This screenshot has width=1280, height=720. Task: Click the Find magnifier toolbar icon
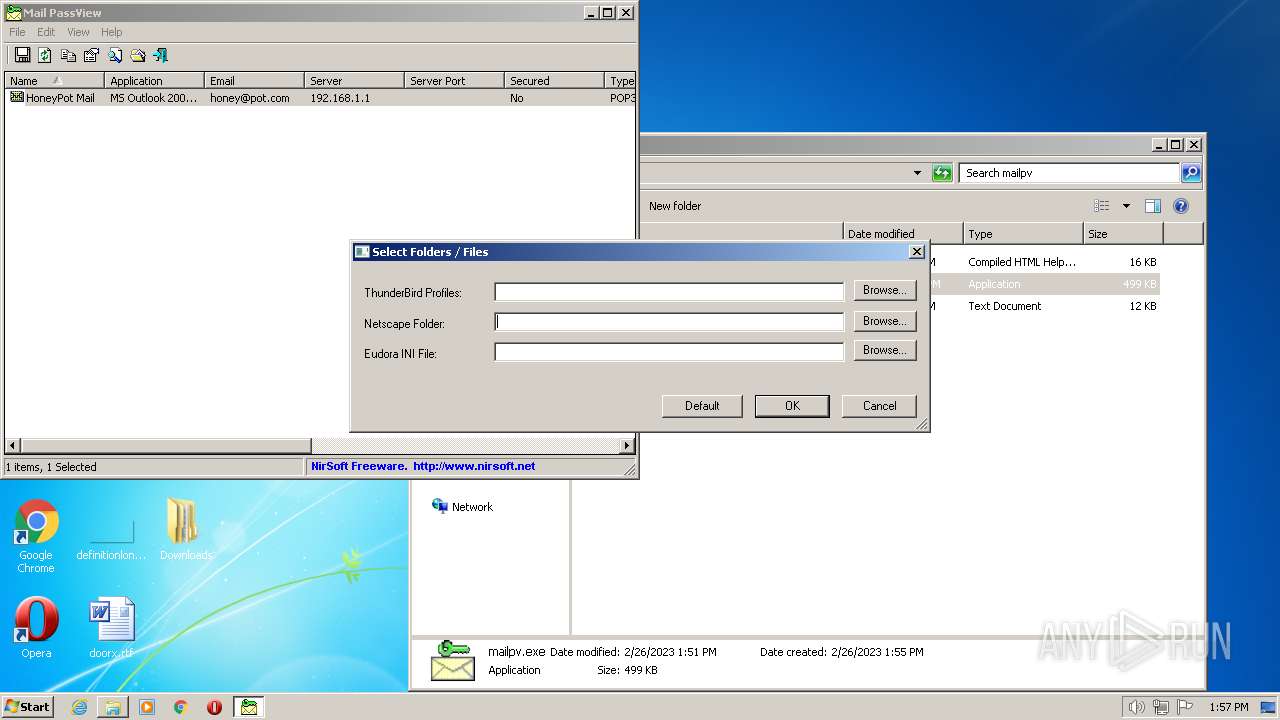115,55
